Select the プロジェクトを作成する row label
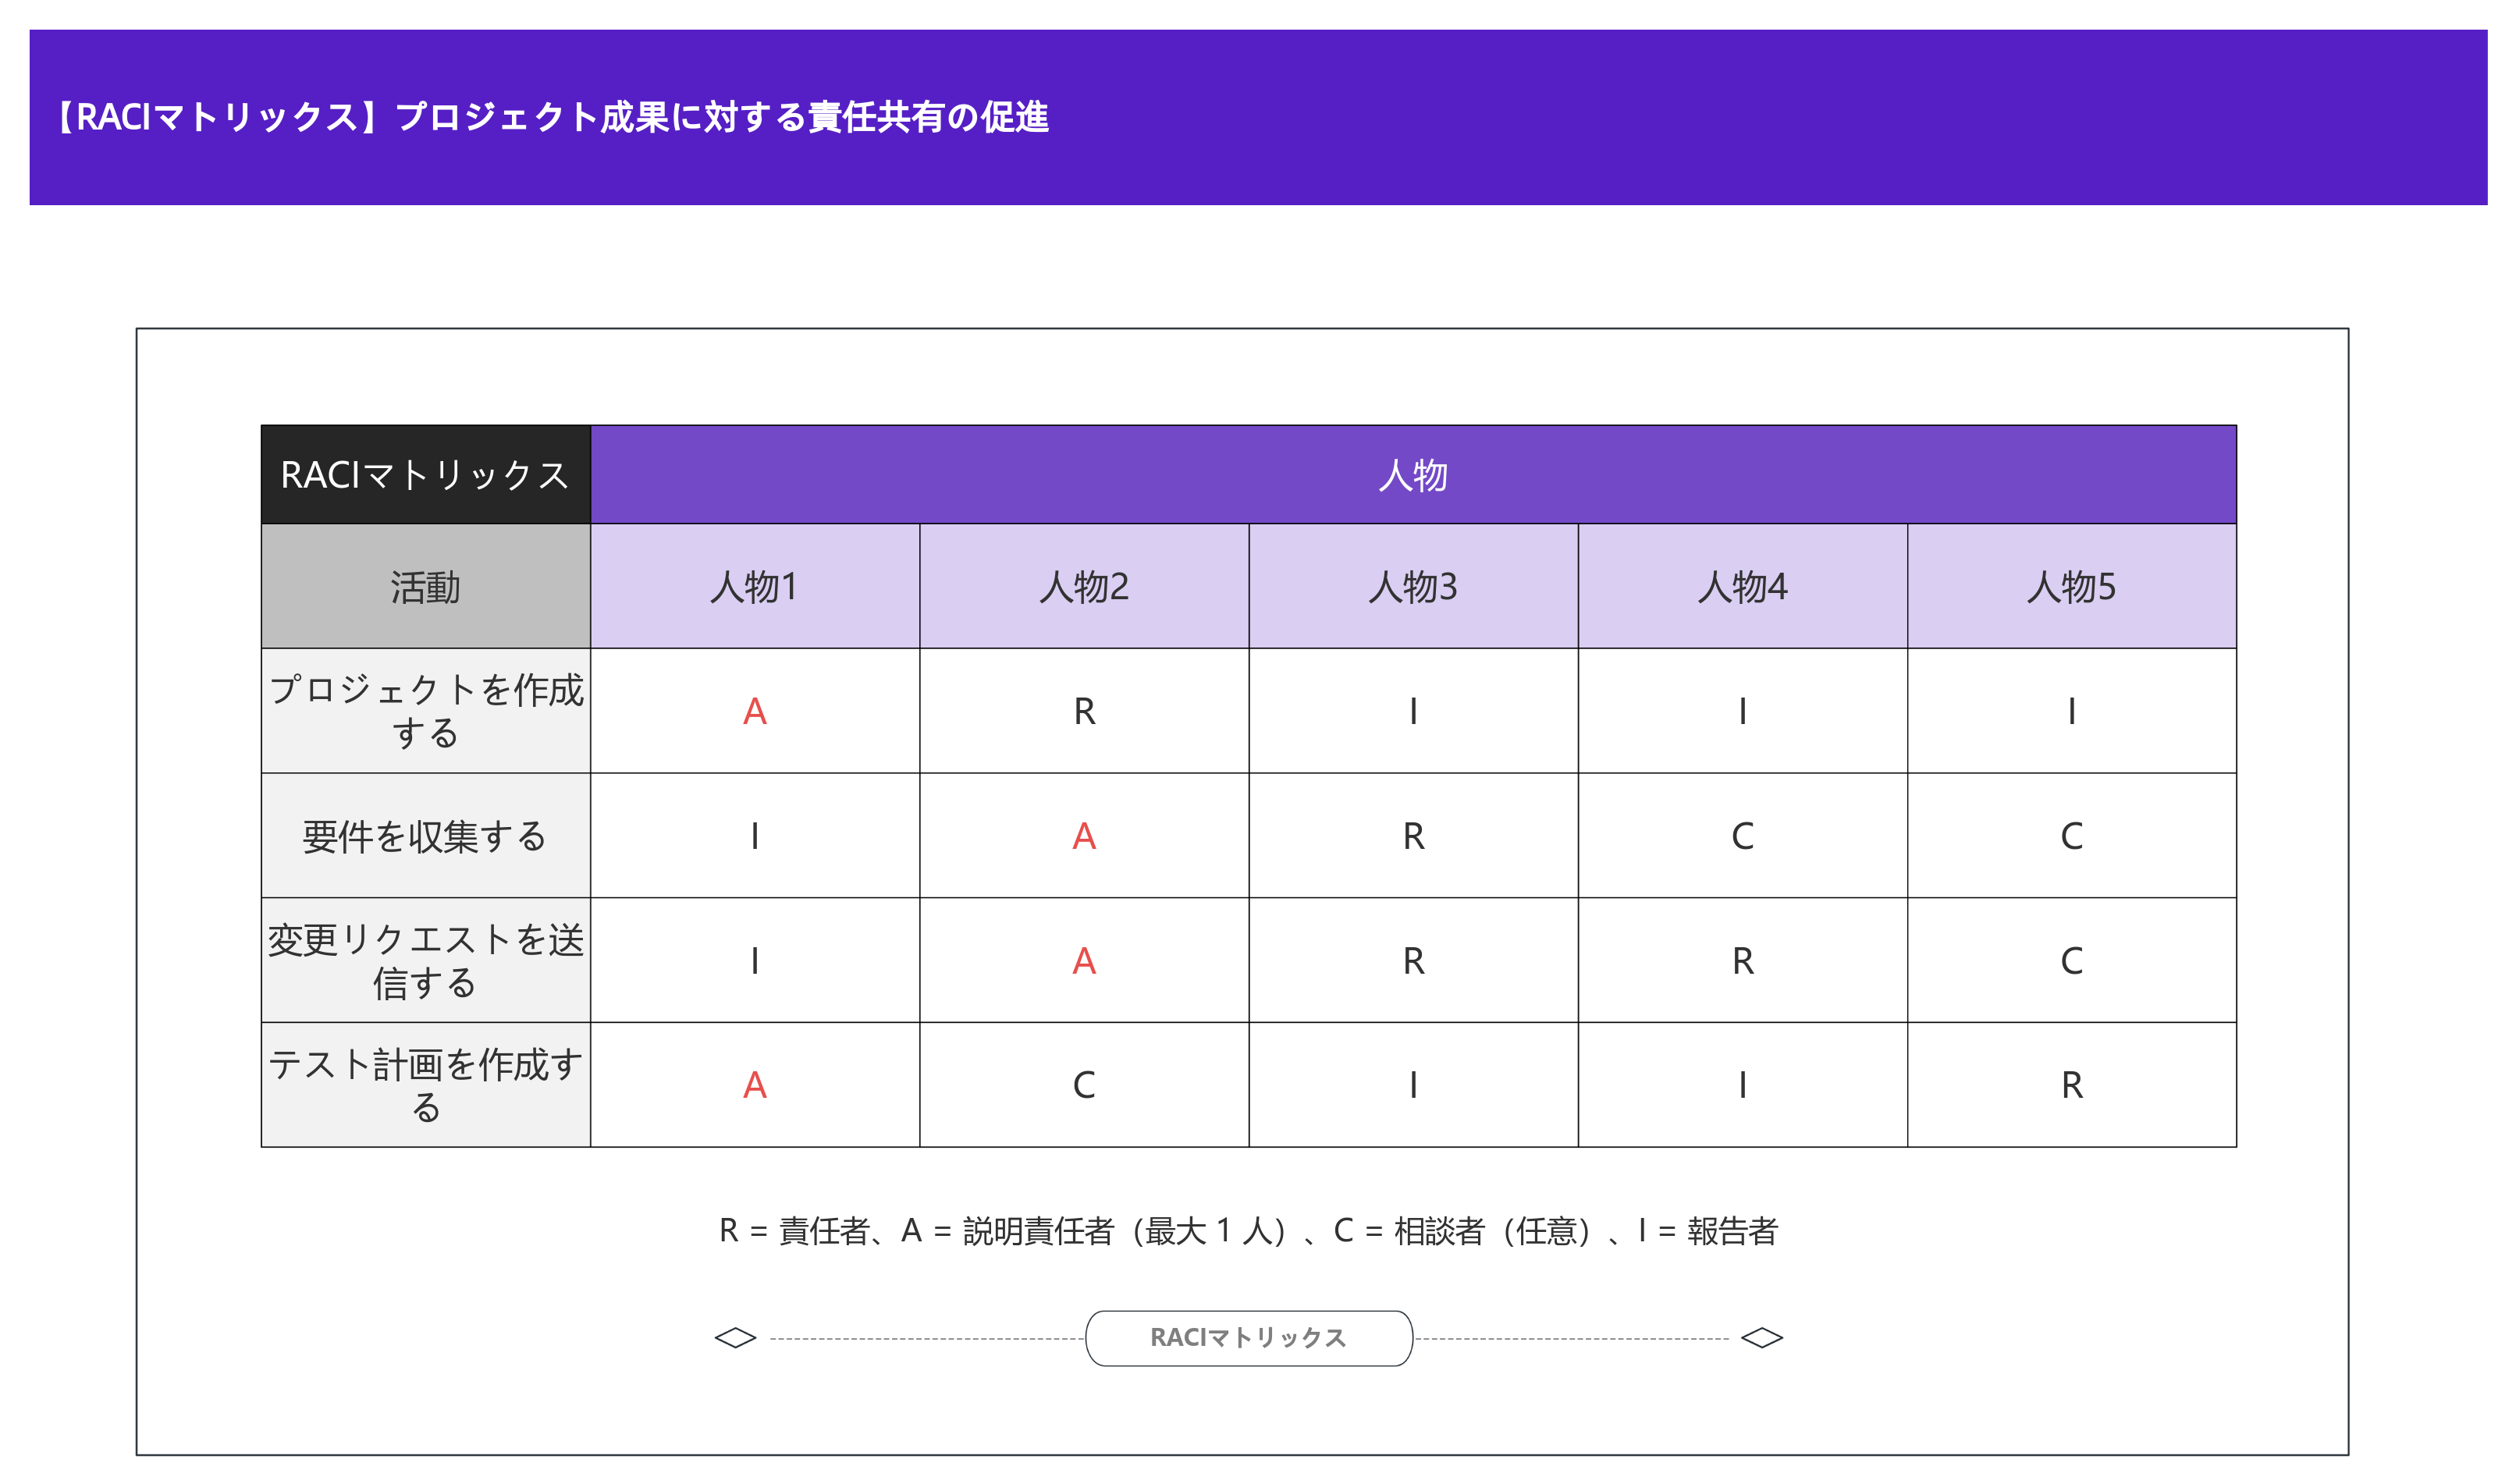The image size is (2516, 1484). 426,711
